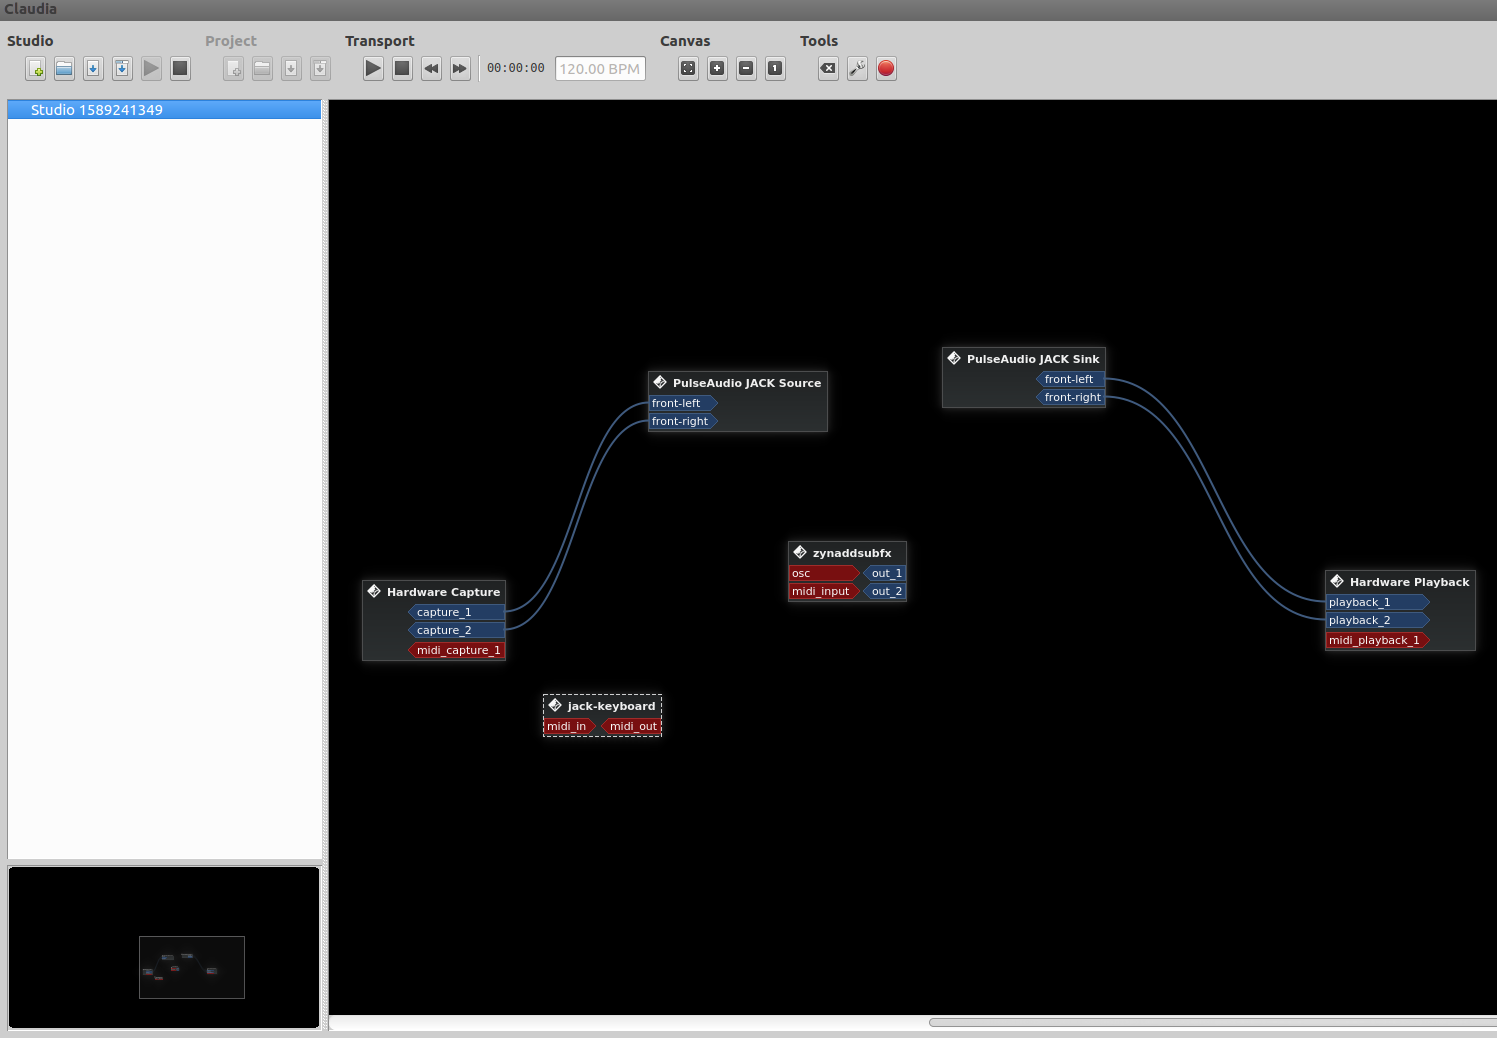Image resolution: width=1497 pixels, height=1038 pixels.
Task: Click midi_input port on zynaddsubfx
Action: coord(824,591)
